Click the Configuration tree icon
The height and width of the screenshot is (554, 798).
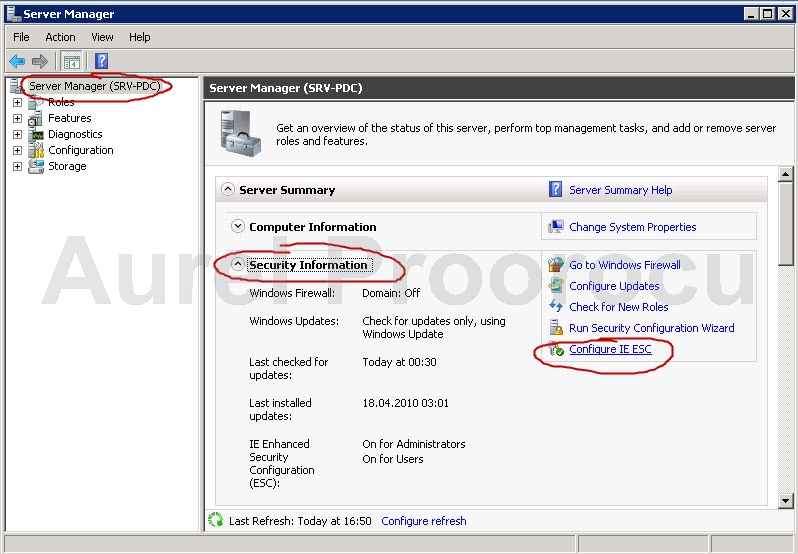[36, 150]
